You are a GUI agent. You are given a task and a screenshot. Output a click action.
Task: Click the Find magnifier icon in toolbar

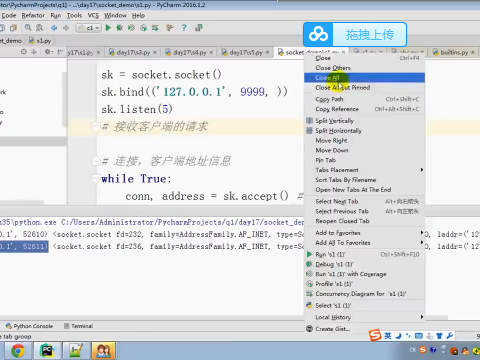point(28,28)
